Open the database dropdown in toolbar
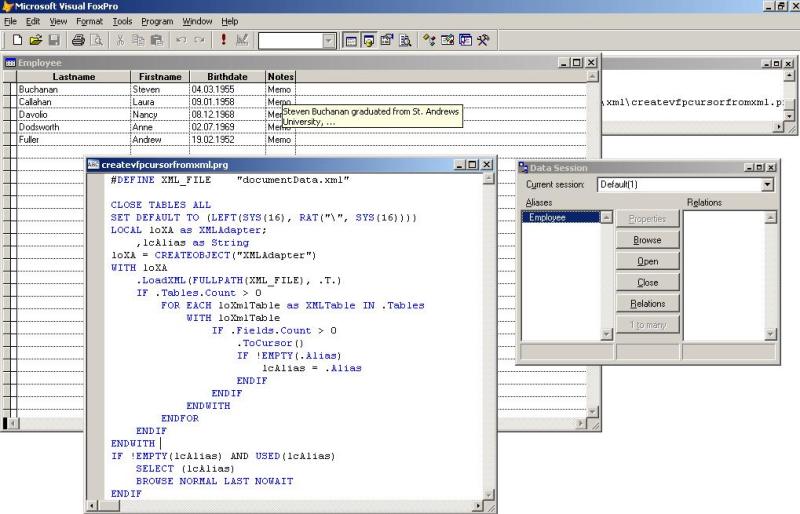The image size is (800, 514). (x=329, y=41)
